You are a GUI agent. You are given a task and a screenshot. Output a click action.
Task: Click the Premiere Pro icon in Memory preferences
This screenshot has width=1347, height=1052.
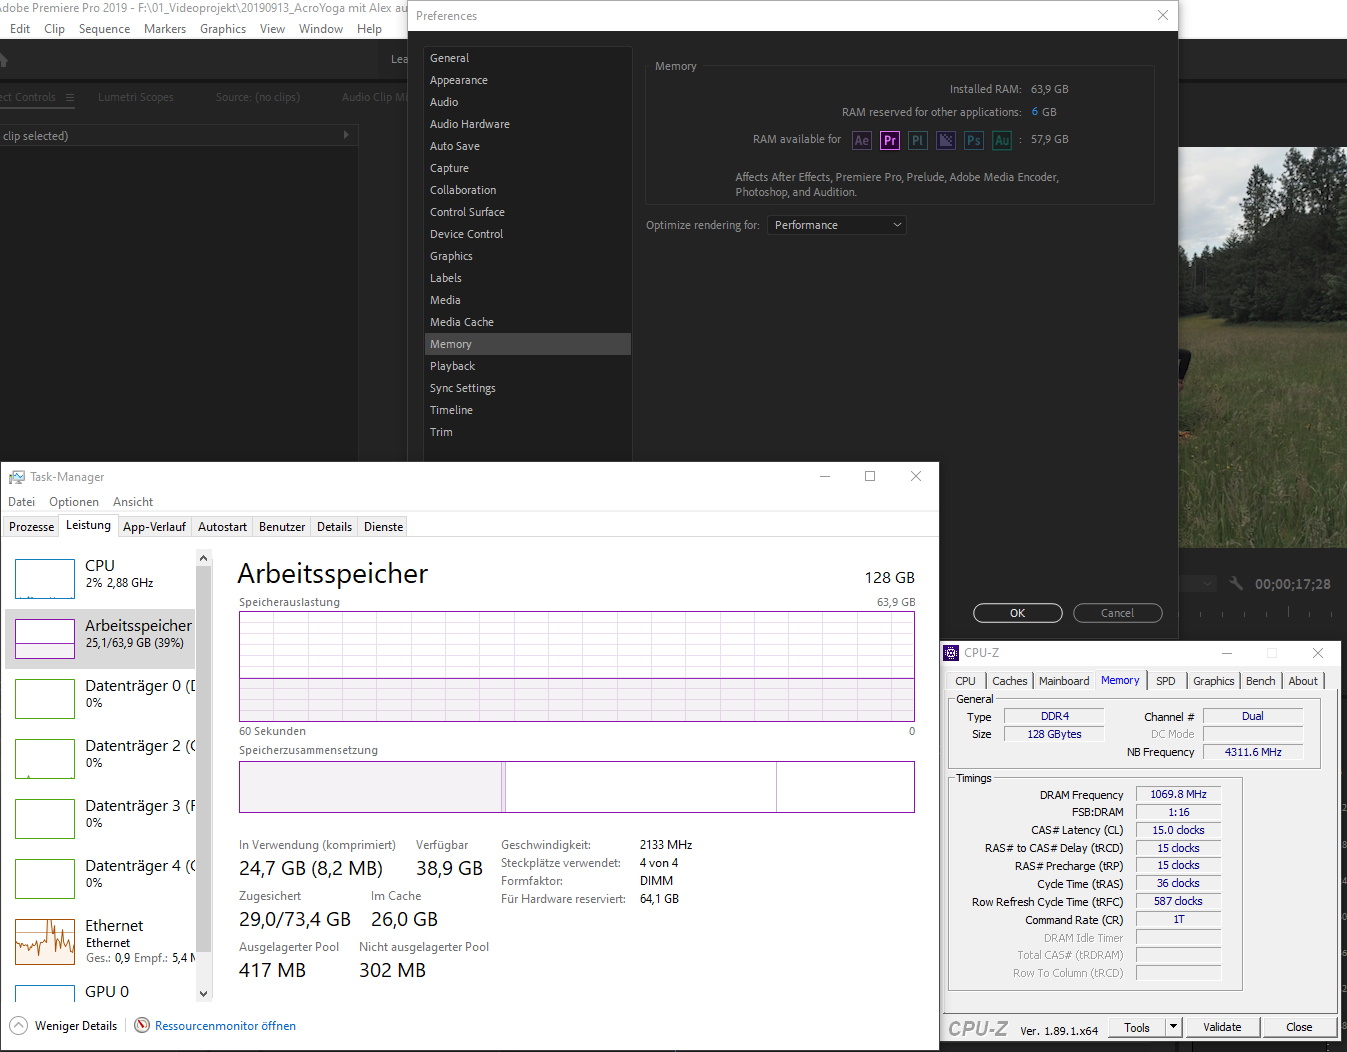tap(890, 140)
